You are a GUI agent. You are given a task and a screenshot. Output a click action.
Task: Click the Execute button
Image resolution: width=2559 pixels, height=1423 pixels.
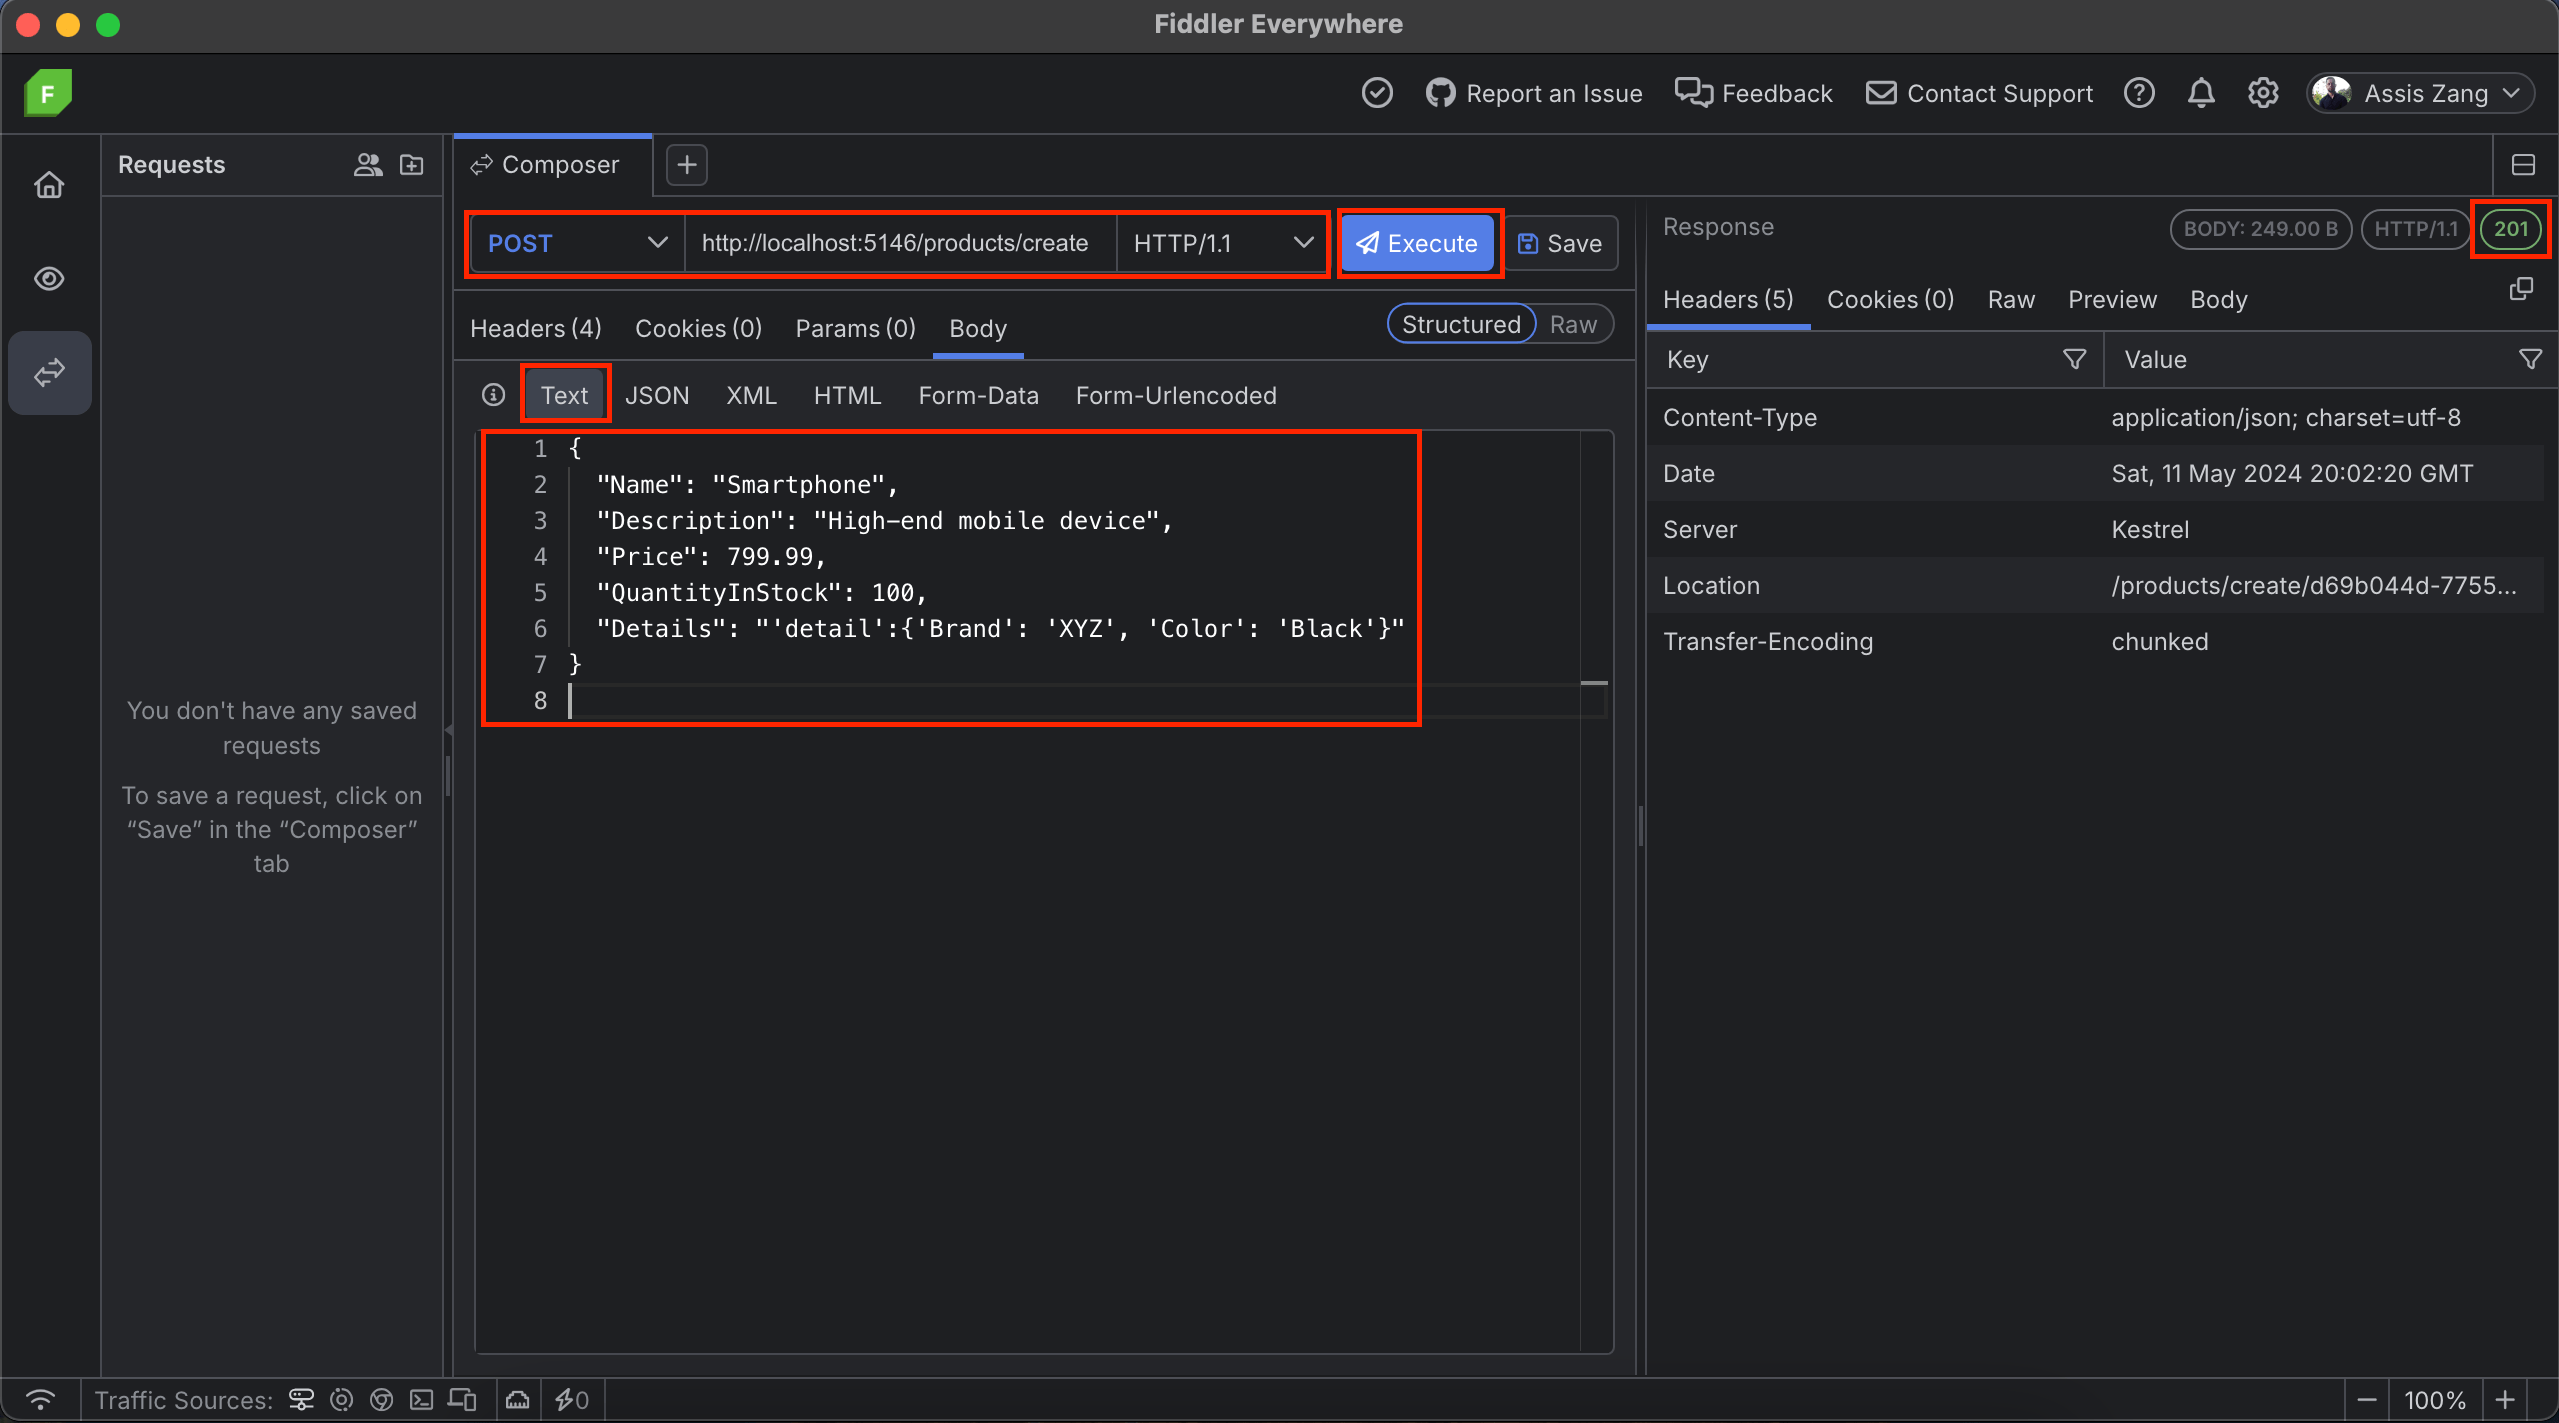coord(1418,243)
